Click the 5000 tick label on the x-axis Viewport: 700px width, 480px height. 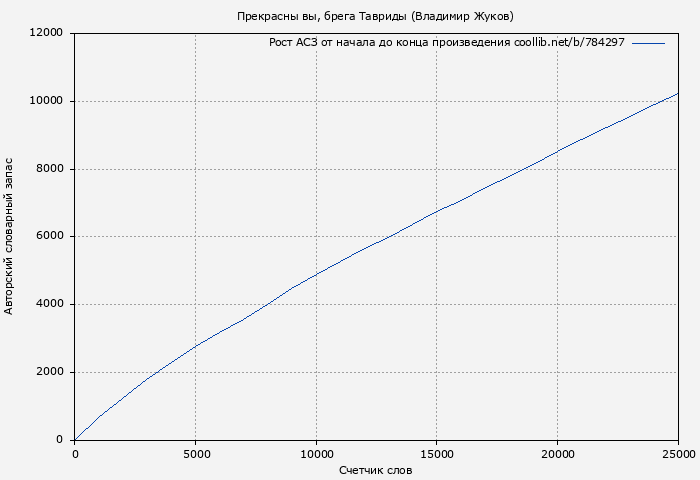(195, 454)
